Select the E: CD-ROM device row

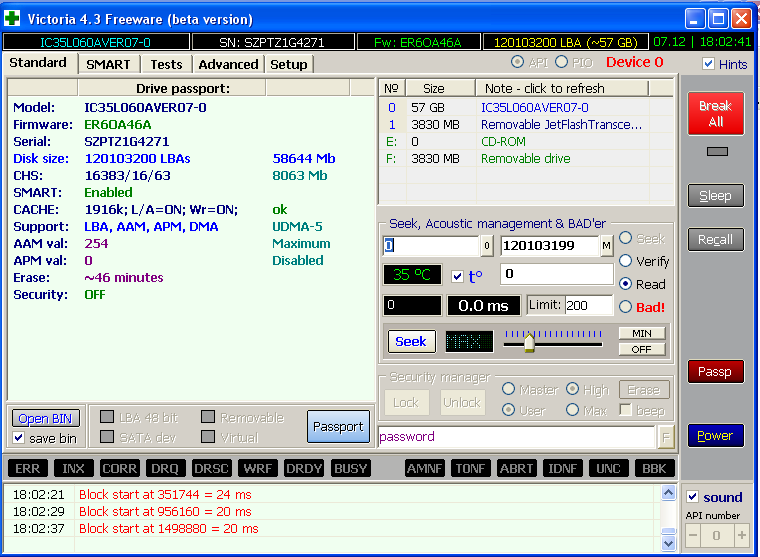coord(526,142)
